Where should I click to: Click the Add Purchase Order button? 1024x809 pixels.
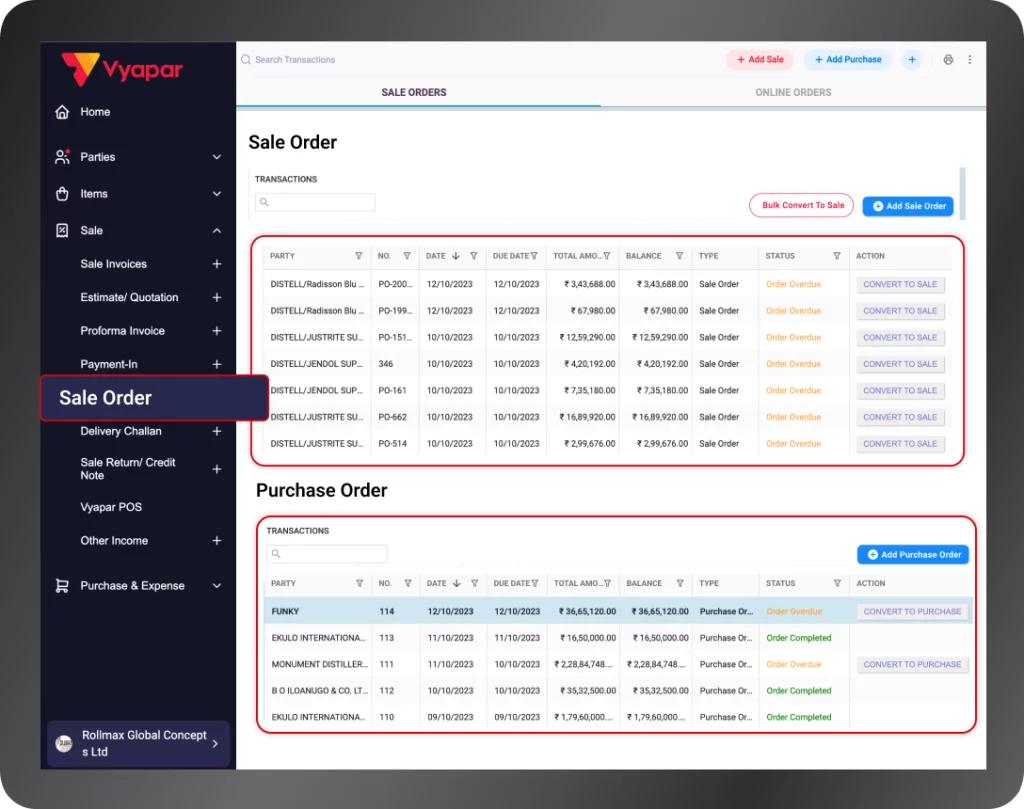(x=912, y=553)
